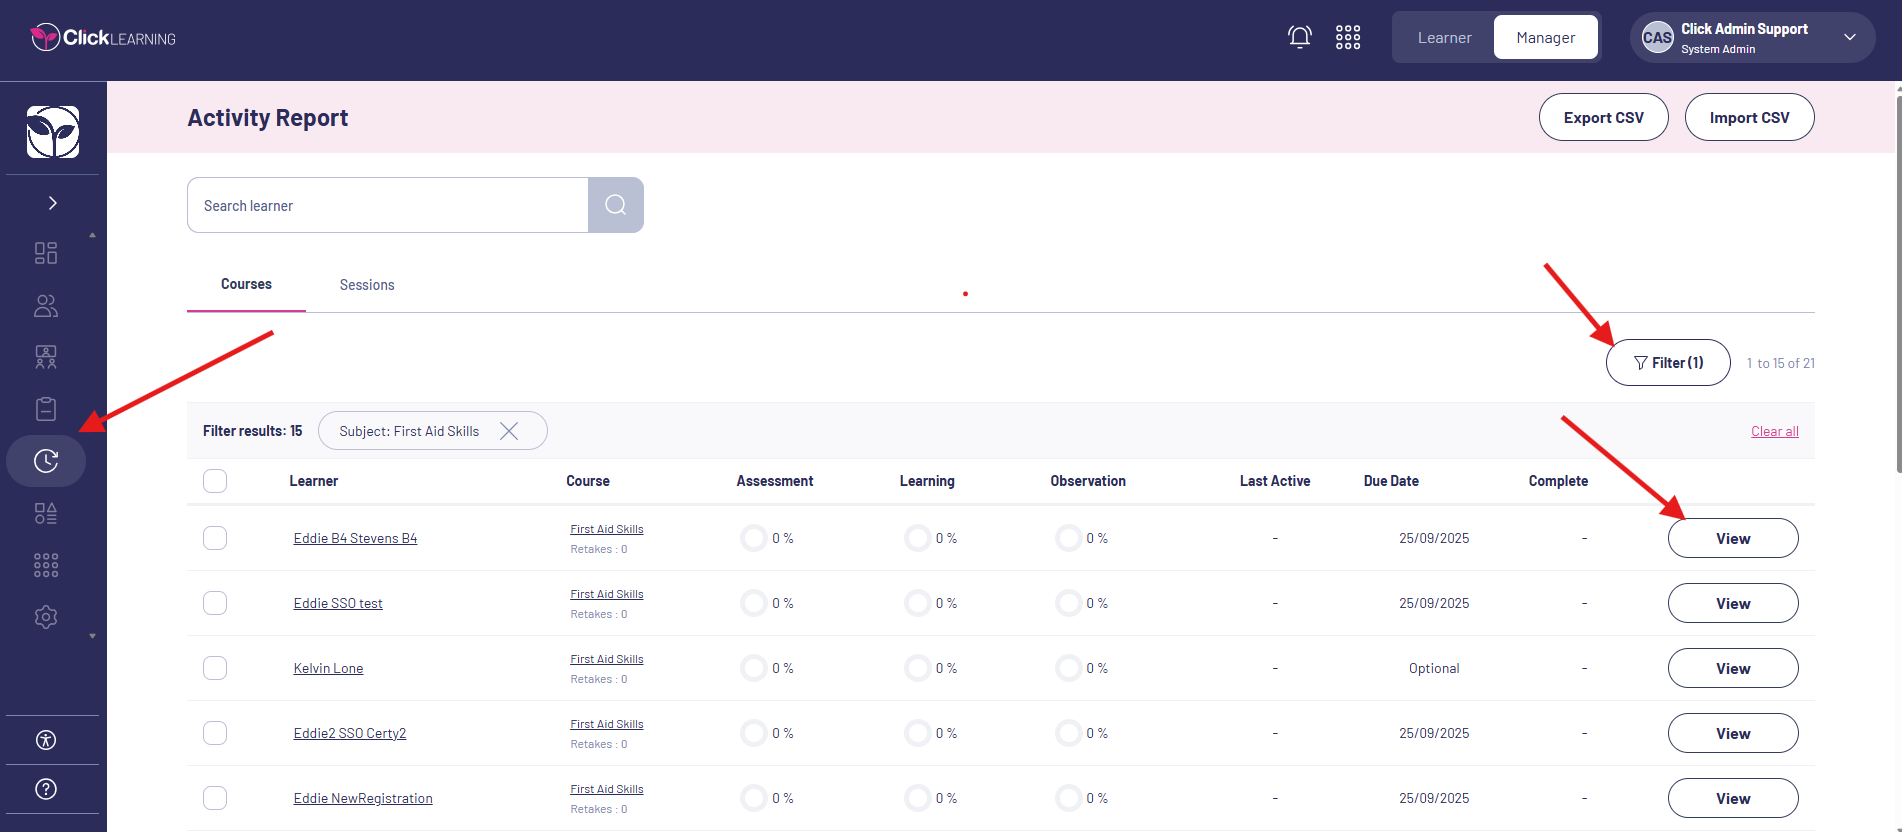Open the clipboard icon in sidebar

pos(46,409)
